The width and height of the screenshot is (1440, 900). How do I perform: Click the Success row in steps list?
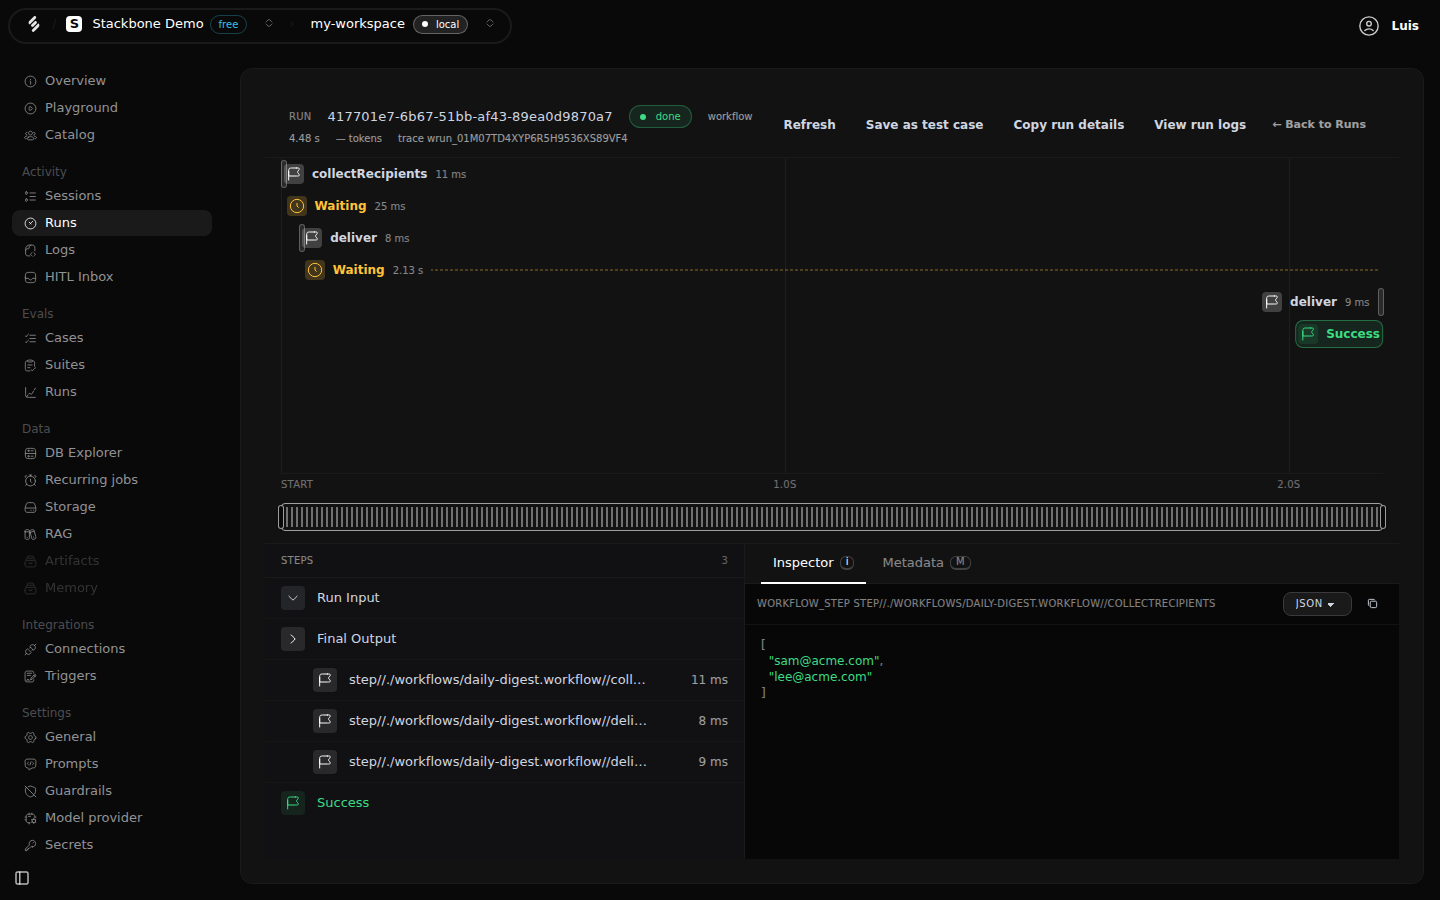point(504,803)
